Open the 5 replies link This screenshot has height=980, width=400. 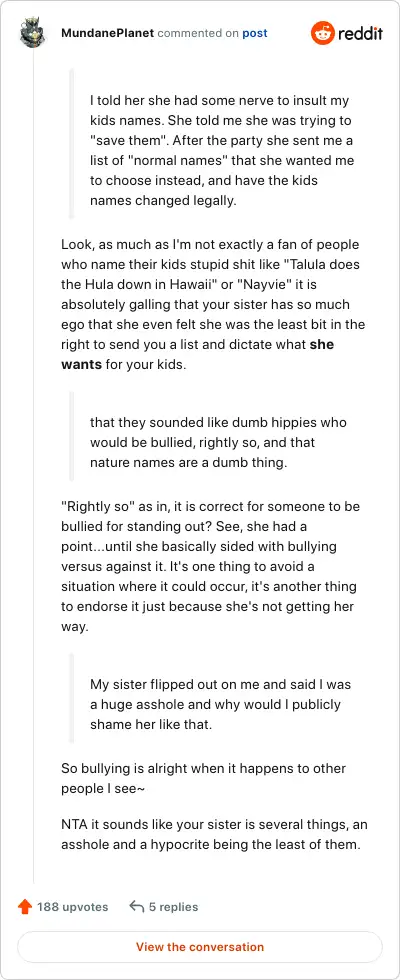coord(173,907)
